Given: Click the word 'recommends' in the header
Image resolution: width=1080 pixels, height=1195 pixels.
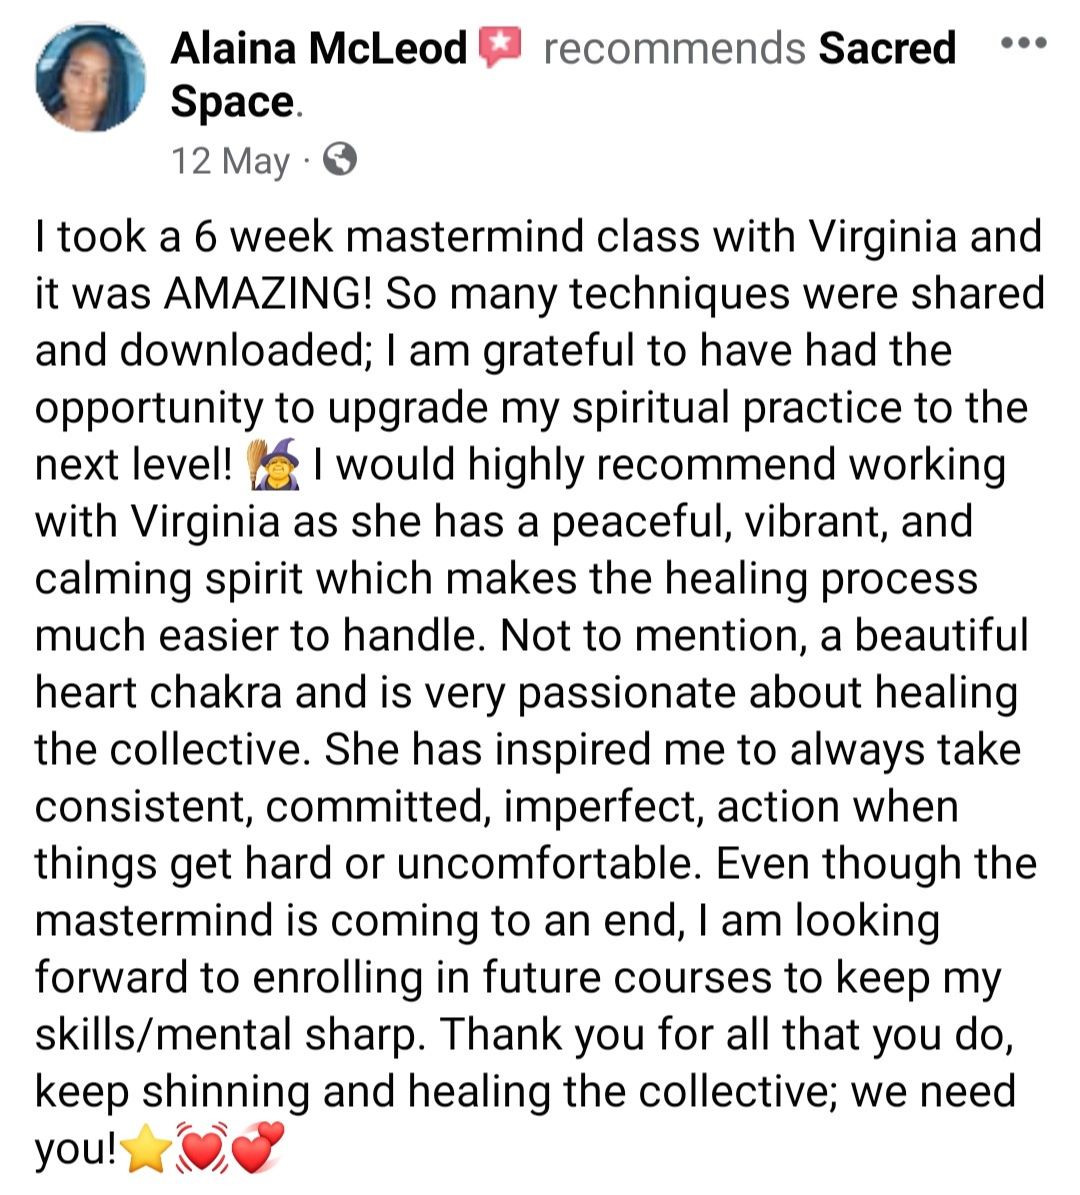Looking at the screenshot, I should (x=674, y=48).
